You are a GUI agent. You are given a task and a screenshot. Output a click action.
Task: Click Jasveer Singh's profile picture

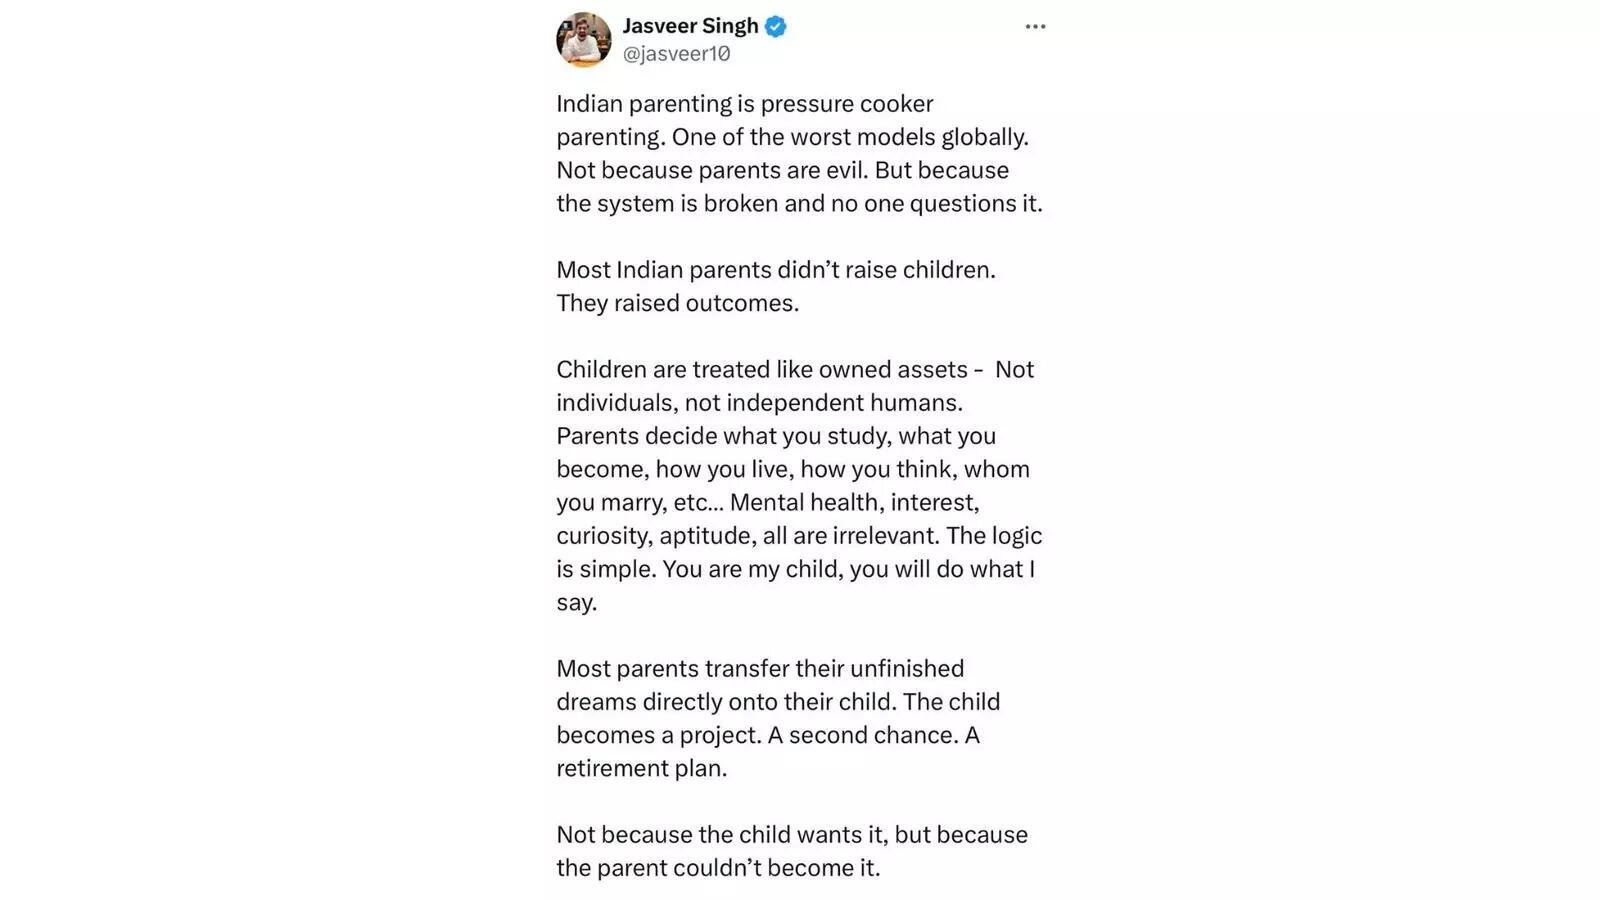click(x=584, y=40)
